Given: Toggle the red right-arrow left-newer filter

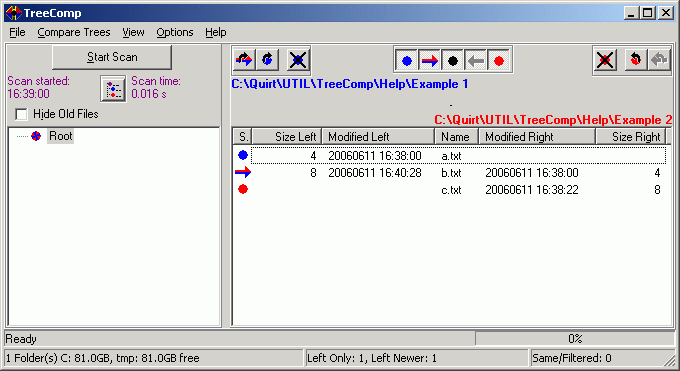Looking at the screenshot, I should click(x=430, y=61).
